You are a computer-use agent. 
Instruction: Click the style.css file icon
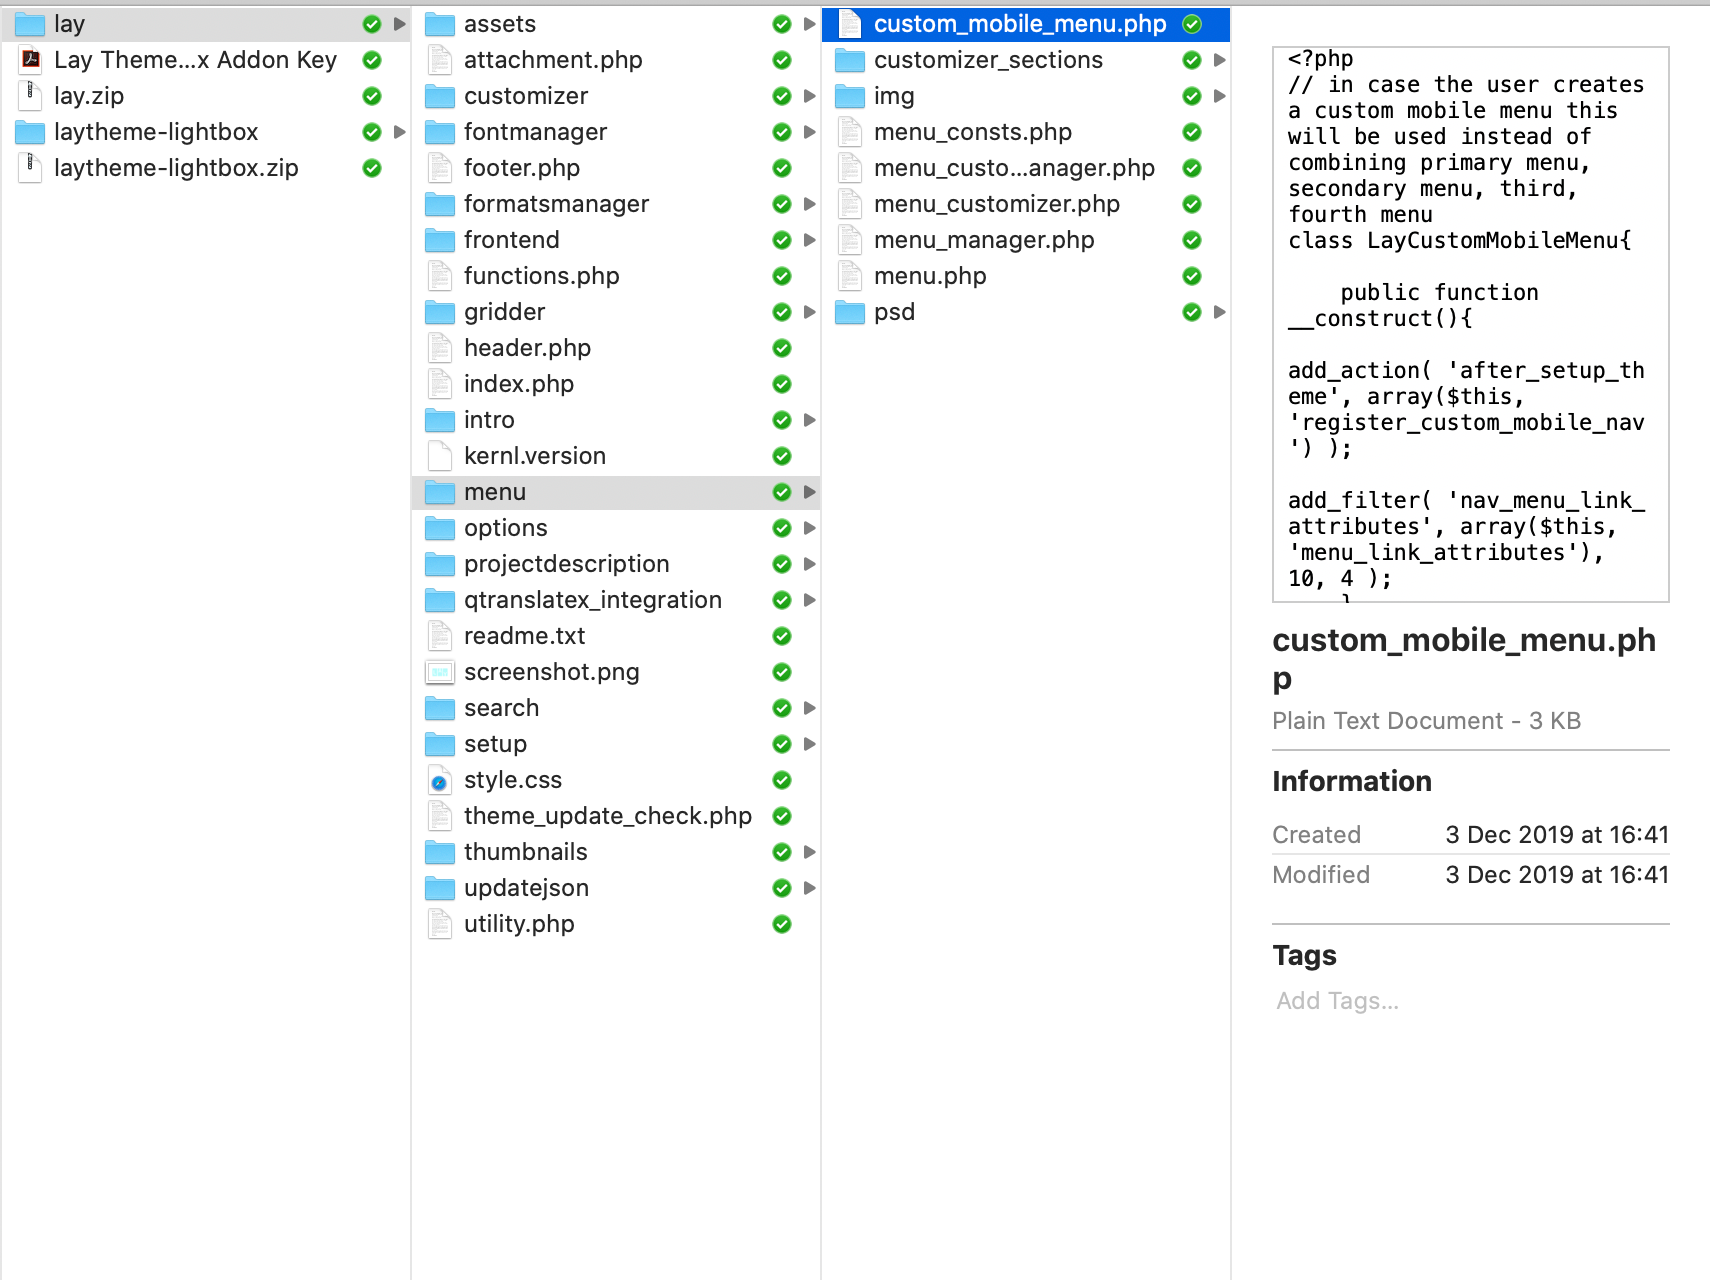point(439,780)
